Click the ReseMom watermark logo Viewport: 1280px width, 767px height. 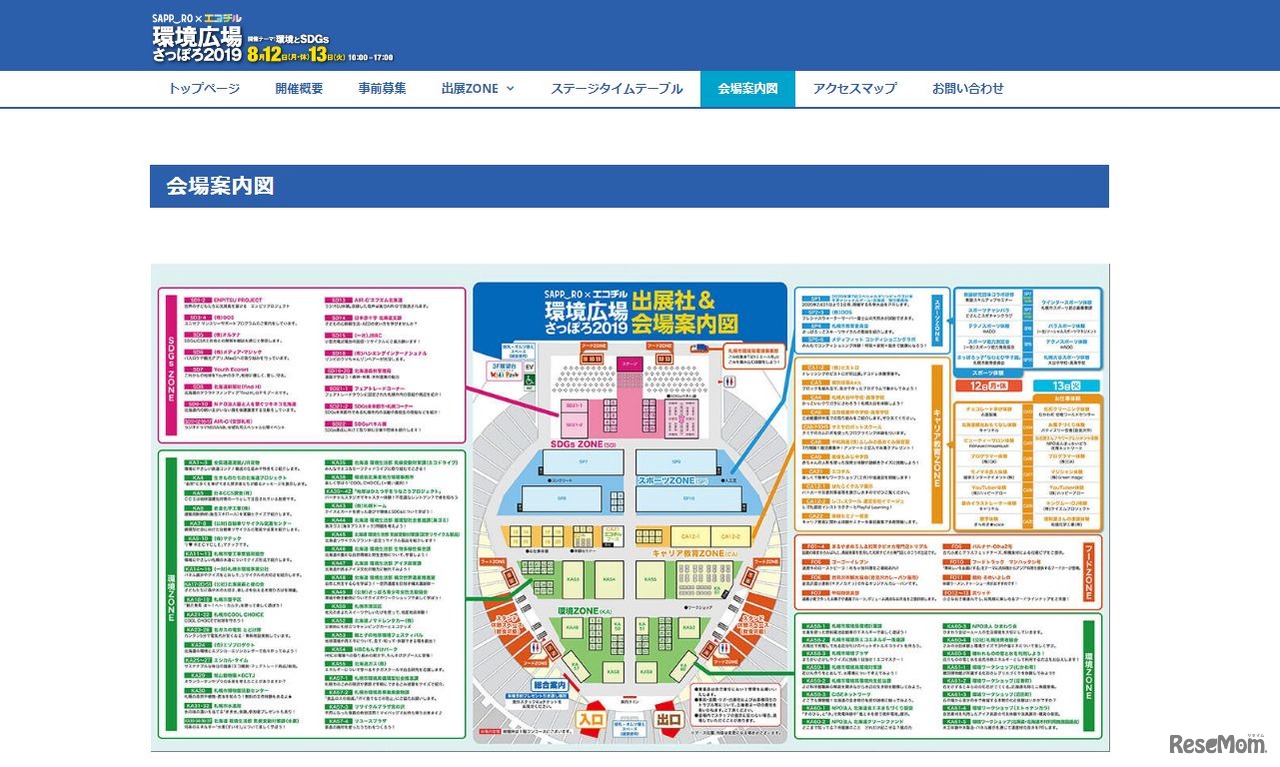pyautogui.click(x=1217, y=745)
